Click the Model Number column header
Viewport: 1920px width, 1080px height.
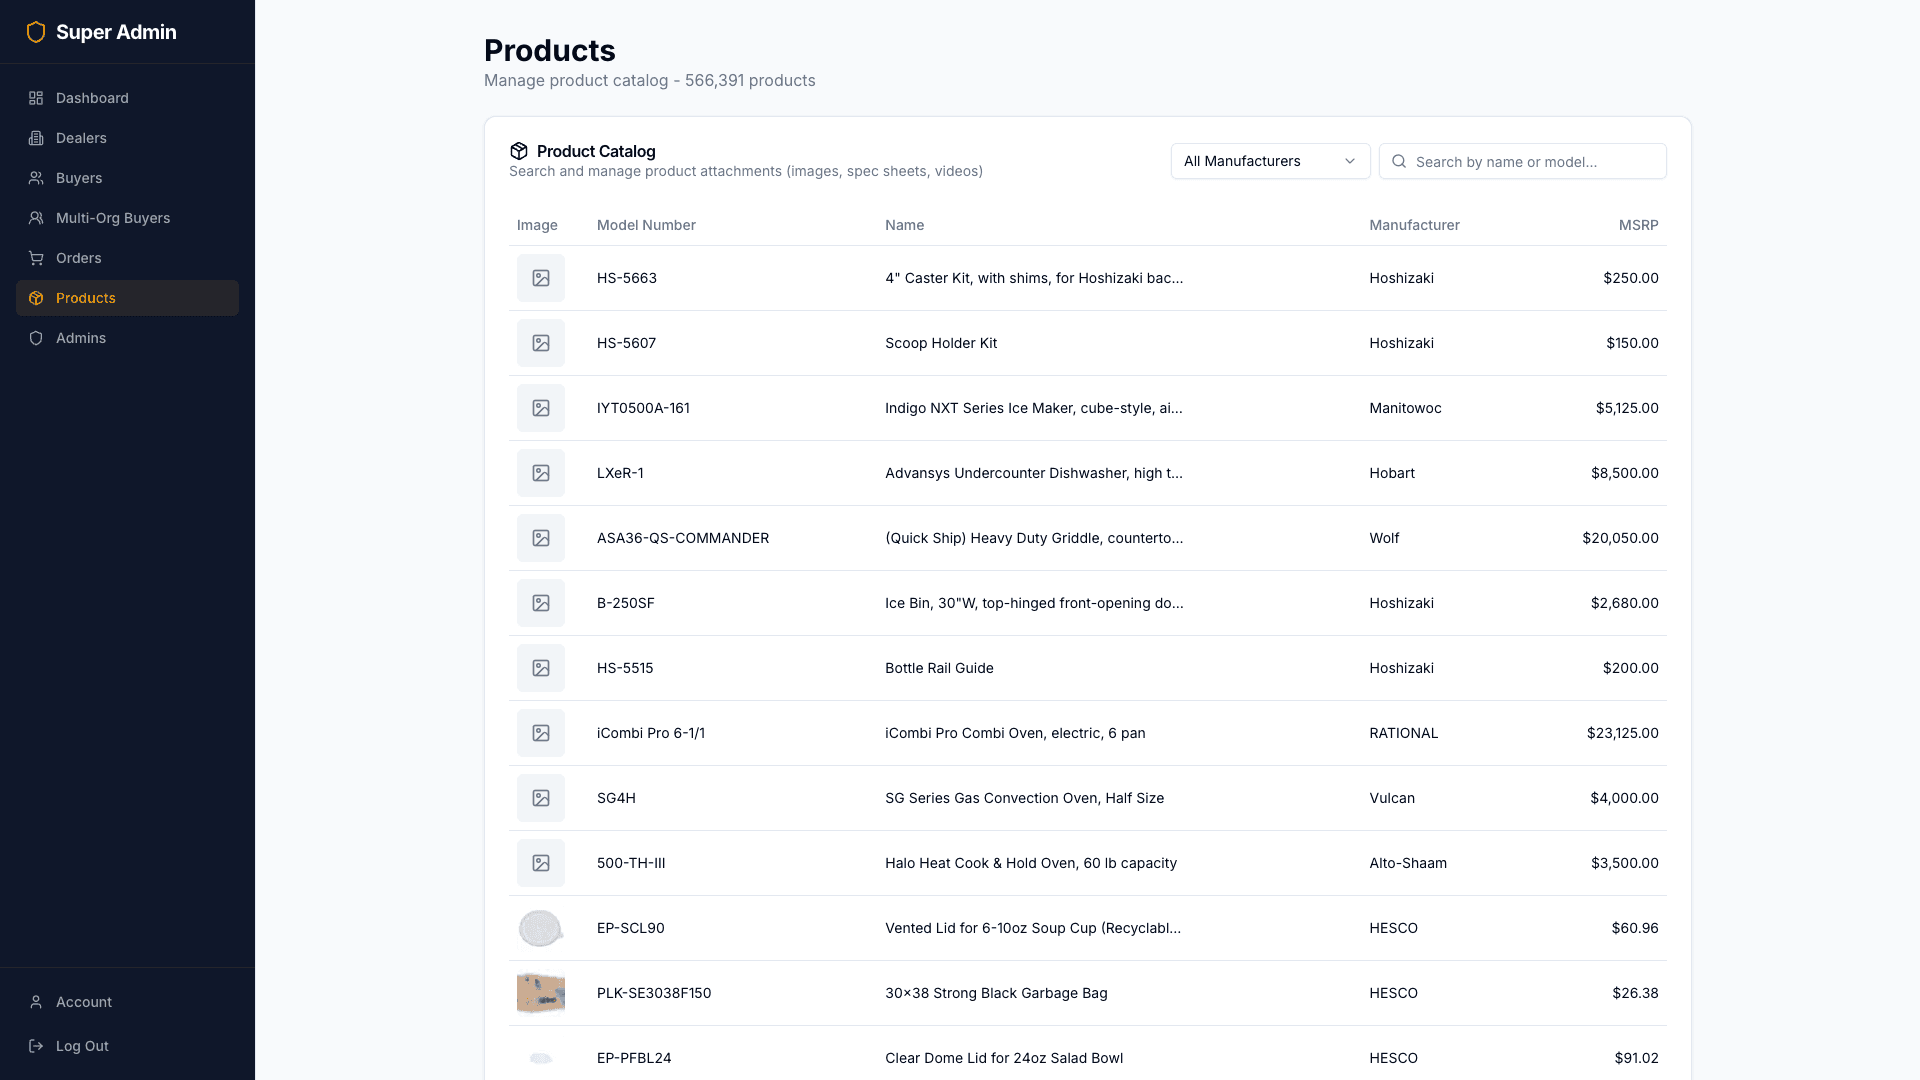tap(646, 225)
